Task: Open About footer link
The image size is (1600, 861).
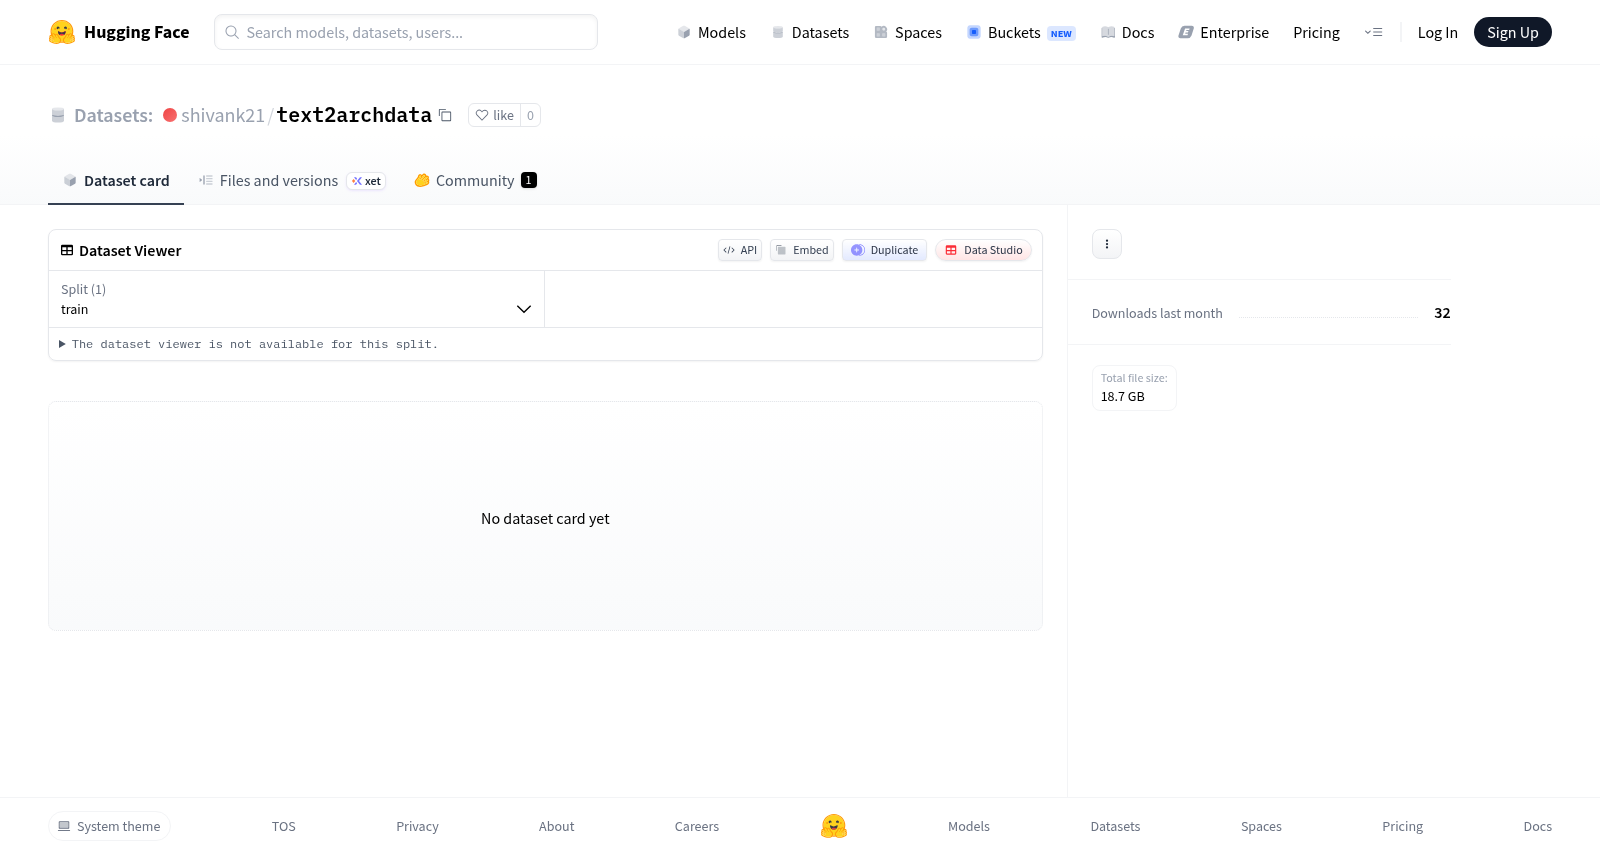Action: pyautogui.click(x=556, y=826)
